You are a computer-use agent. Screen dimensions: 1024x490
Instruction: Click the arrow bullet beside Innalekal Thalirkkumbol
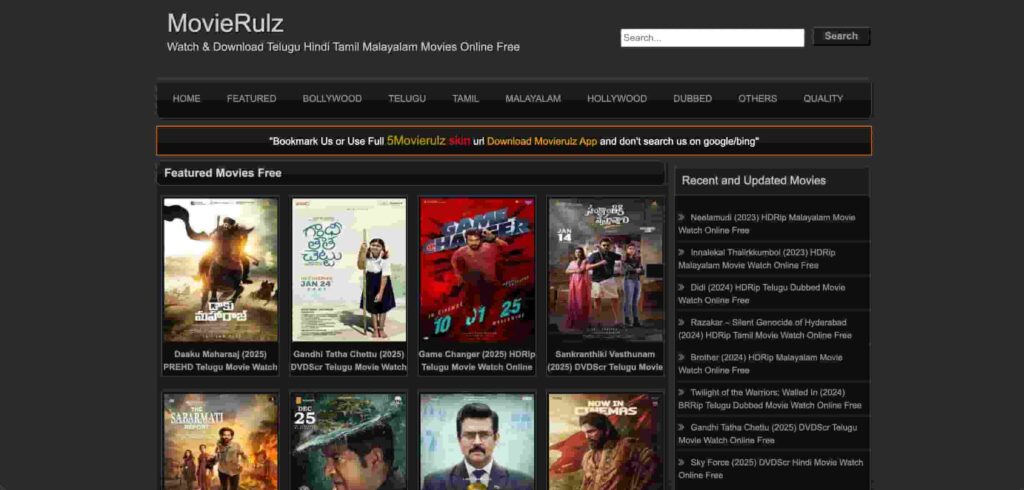(681, 252)
